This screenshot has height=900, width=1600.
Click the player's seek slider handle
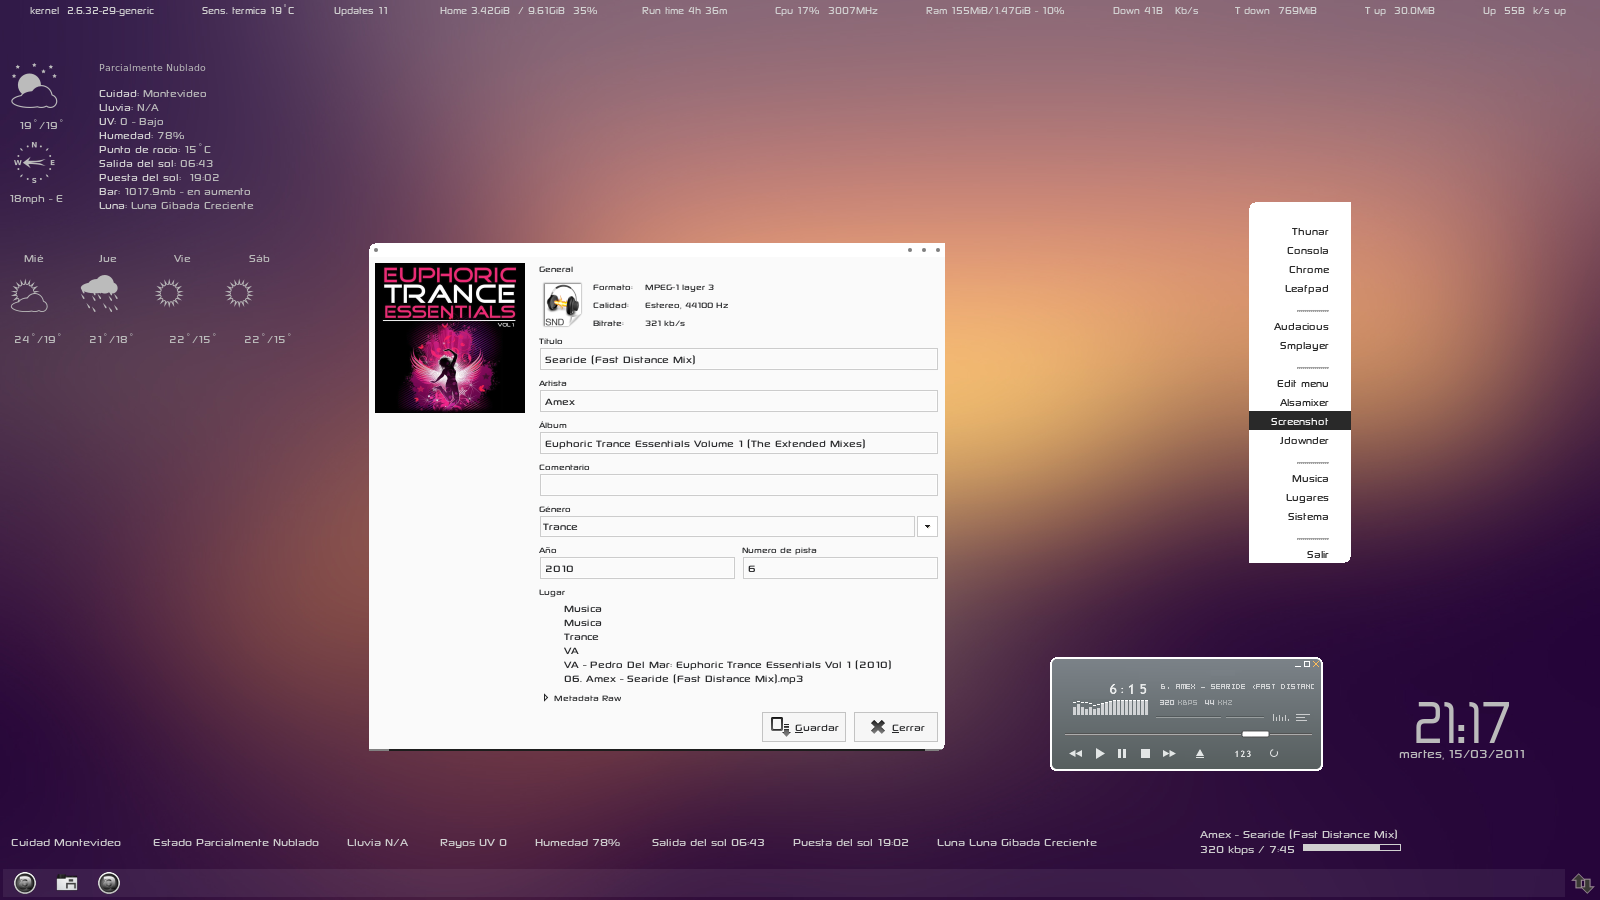point(1255,734)
